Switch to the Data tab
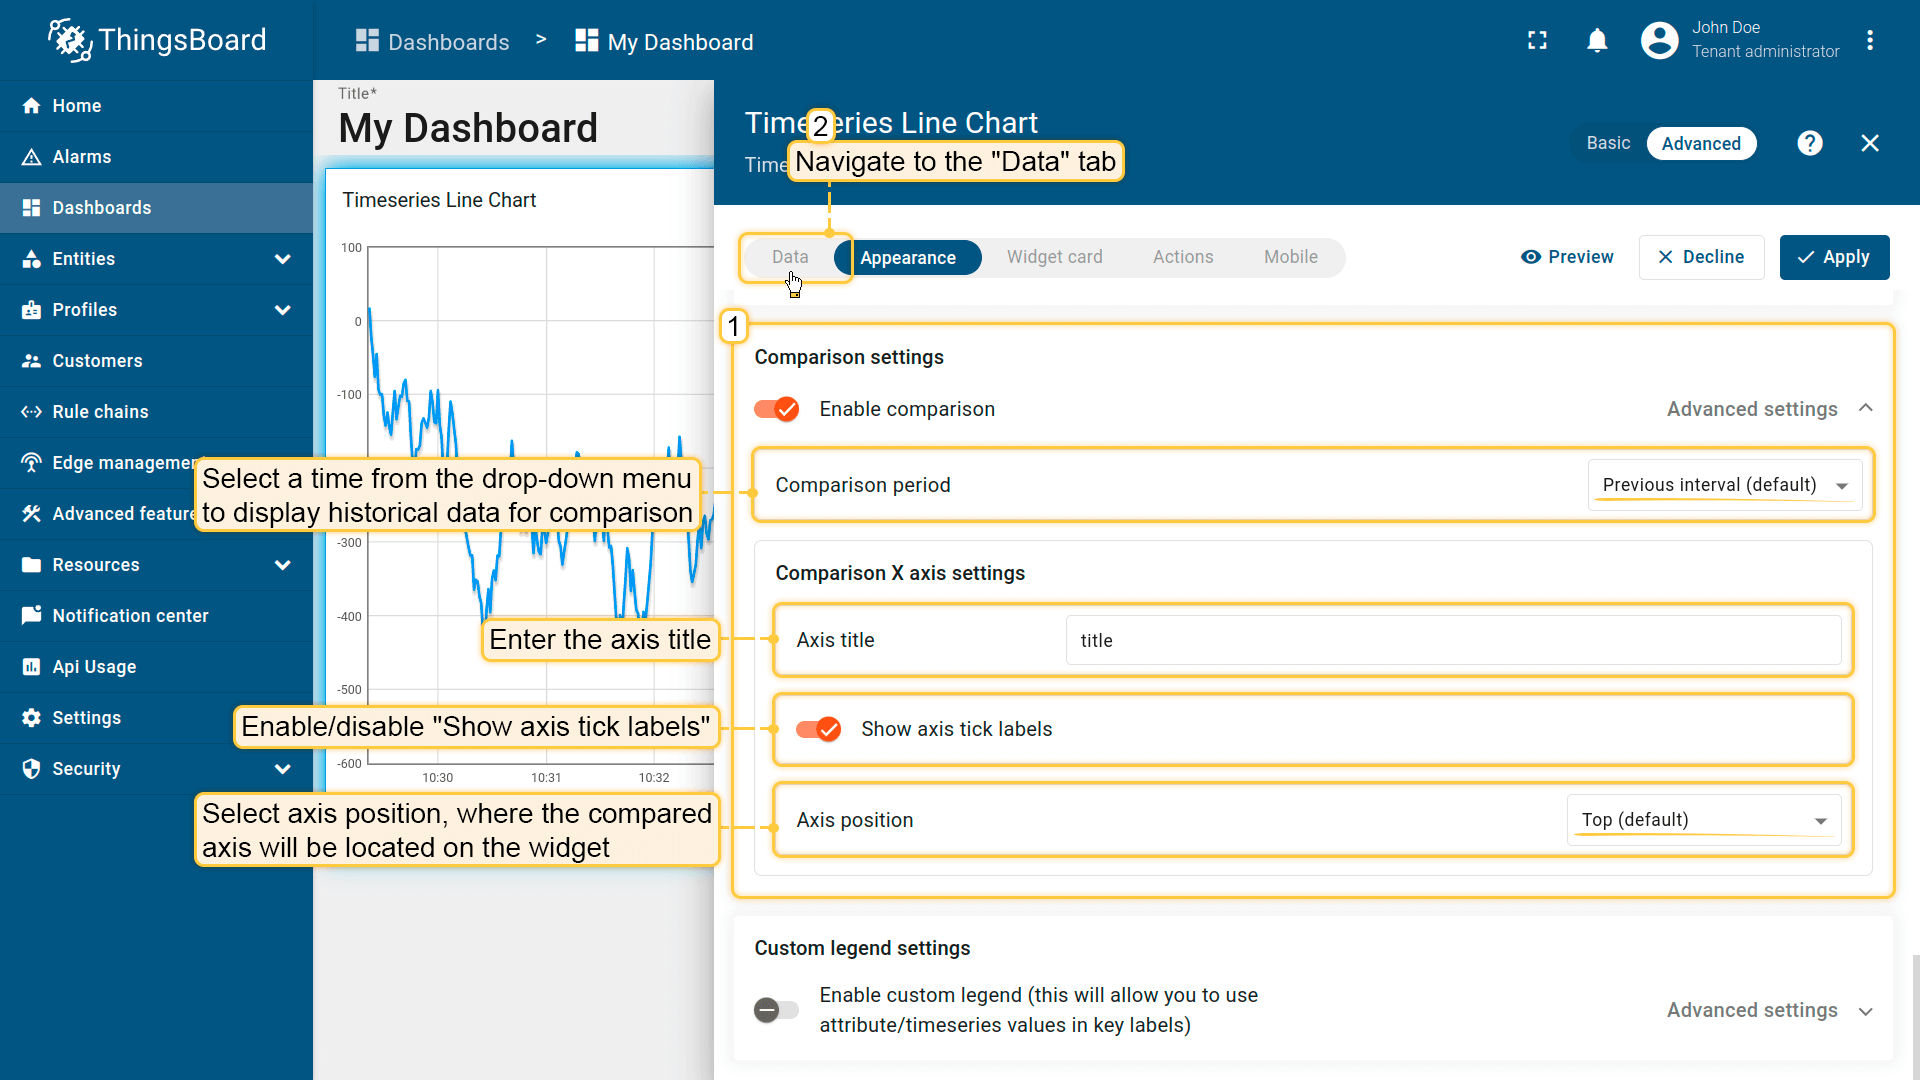Screen dimensions: 1920x1080 (789, 257)
